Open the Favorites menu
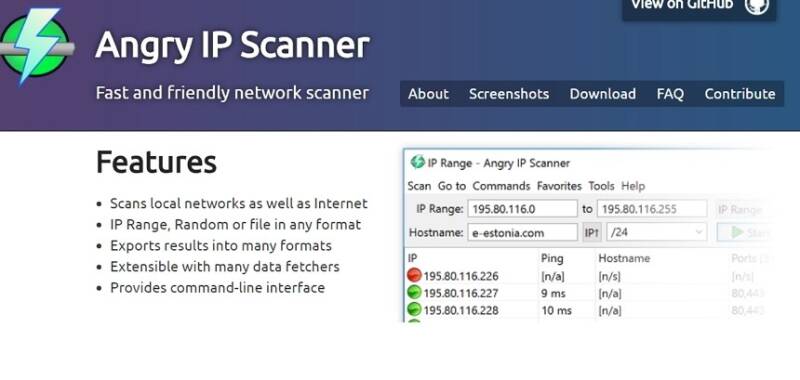800x380 pixels. 559,186
